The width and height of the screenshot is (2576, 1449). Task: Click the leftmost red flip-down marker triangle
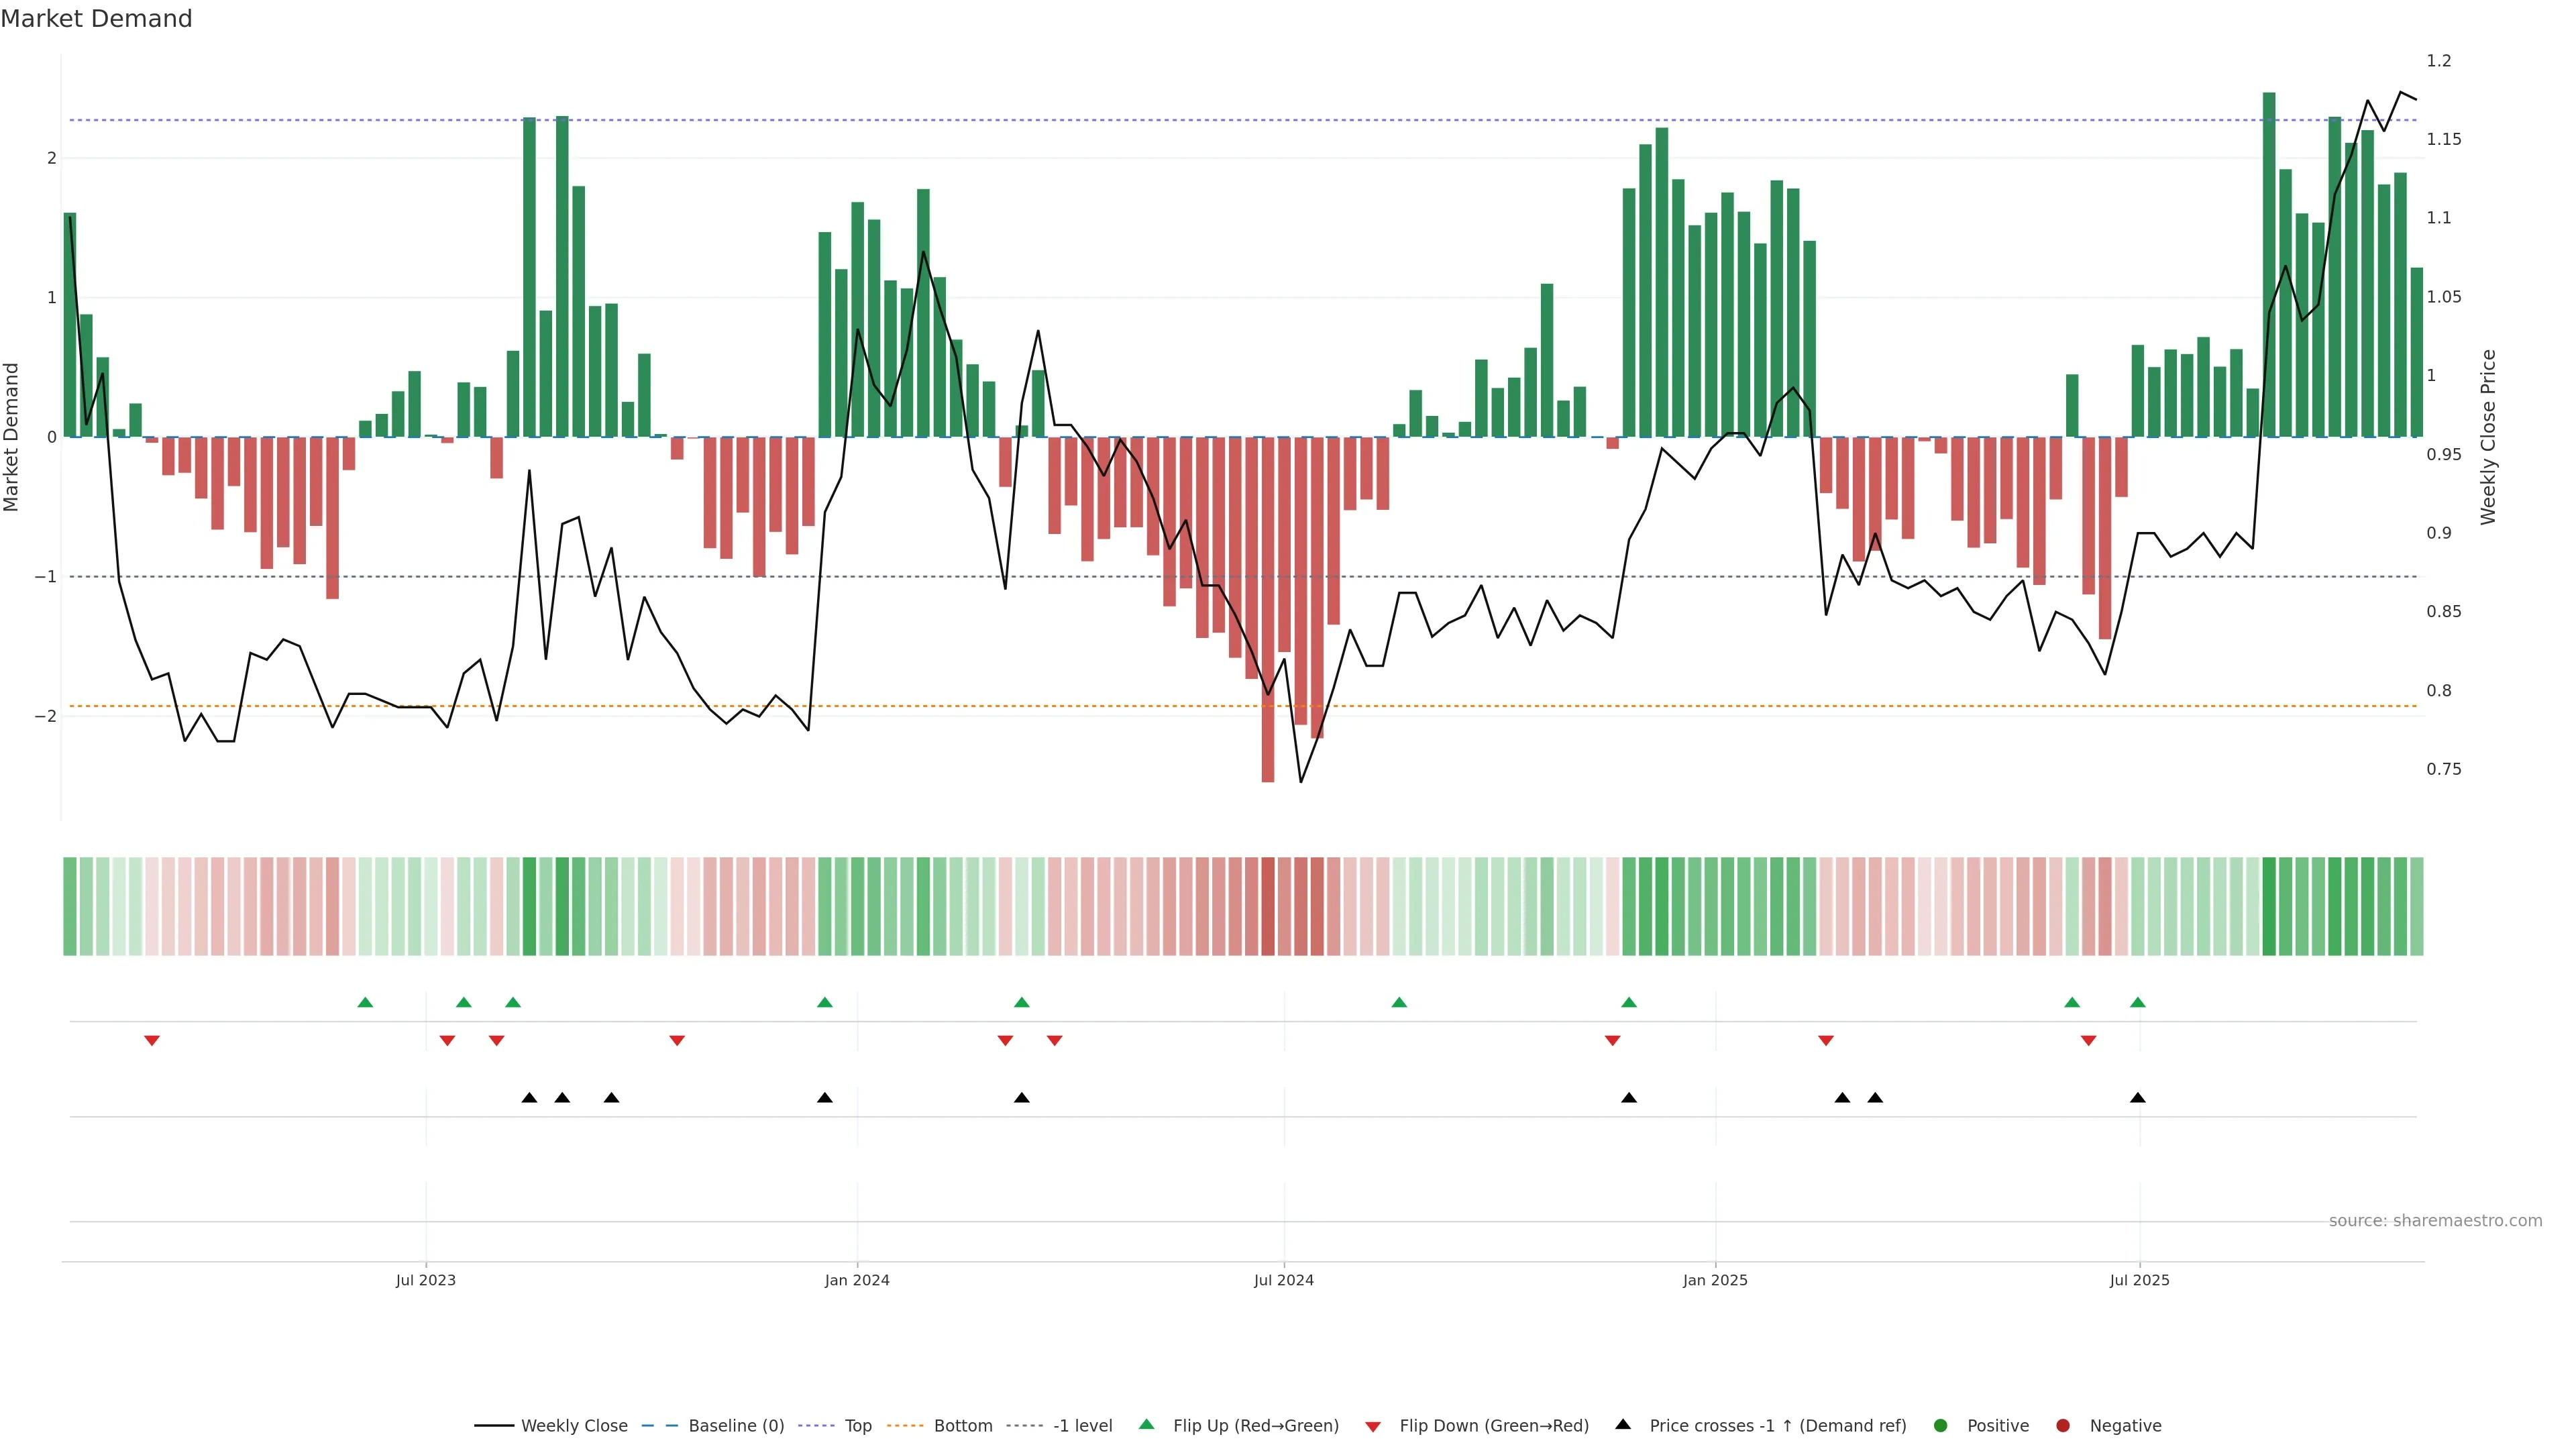tap(152, 1041)
